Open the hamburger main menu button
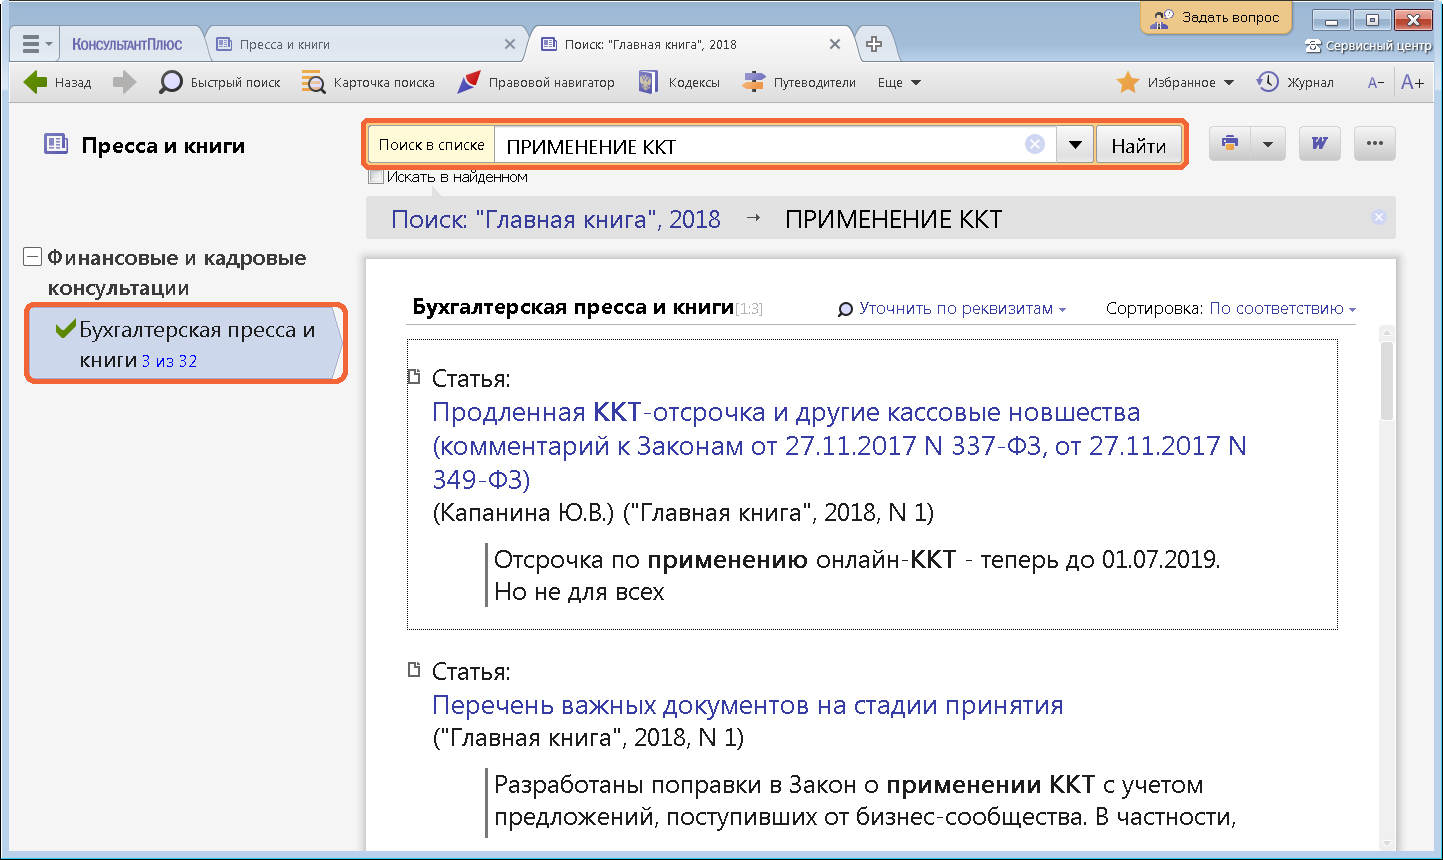This screenshot has height=860, width=1443. (36, 44)
